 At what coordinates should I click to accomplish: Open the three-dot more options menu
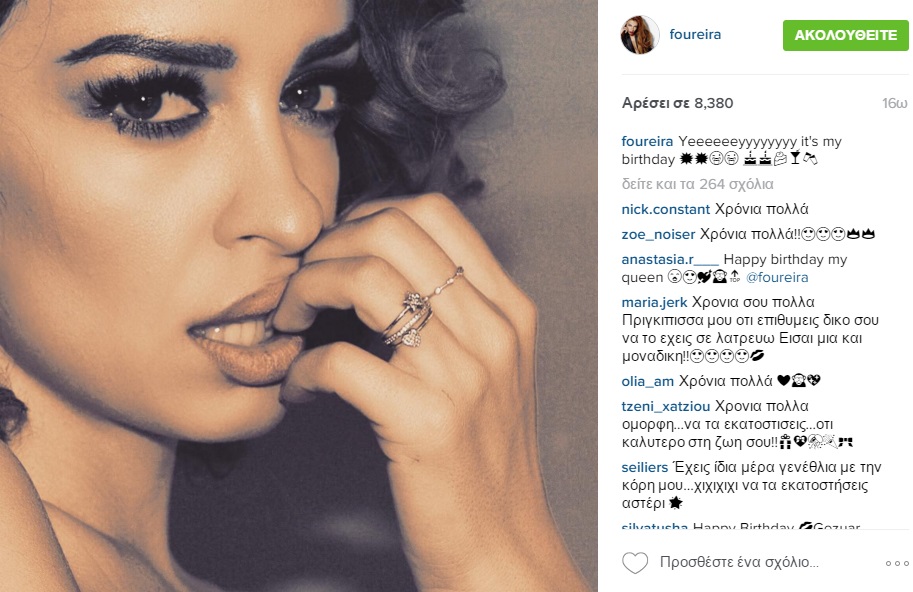pyautogui.click(x=897, y=563)
